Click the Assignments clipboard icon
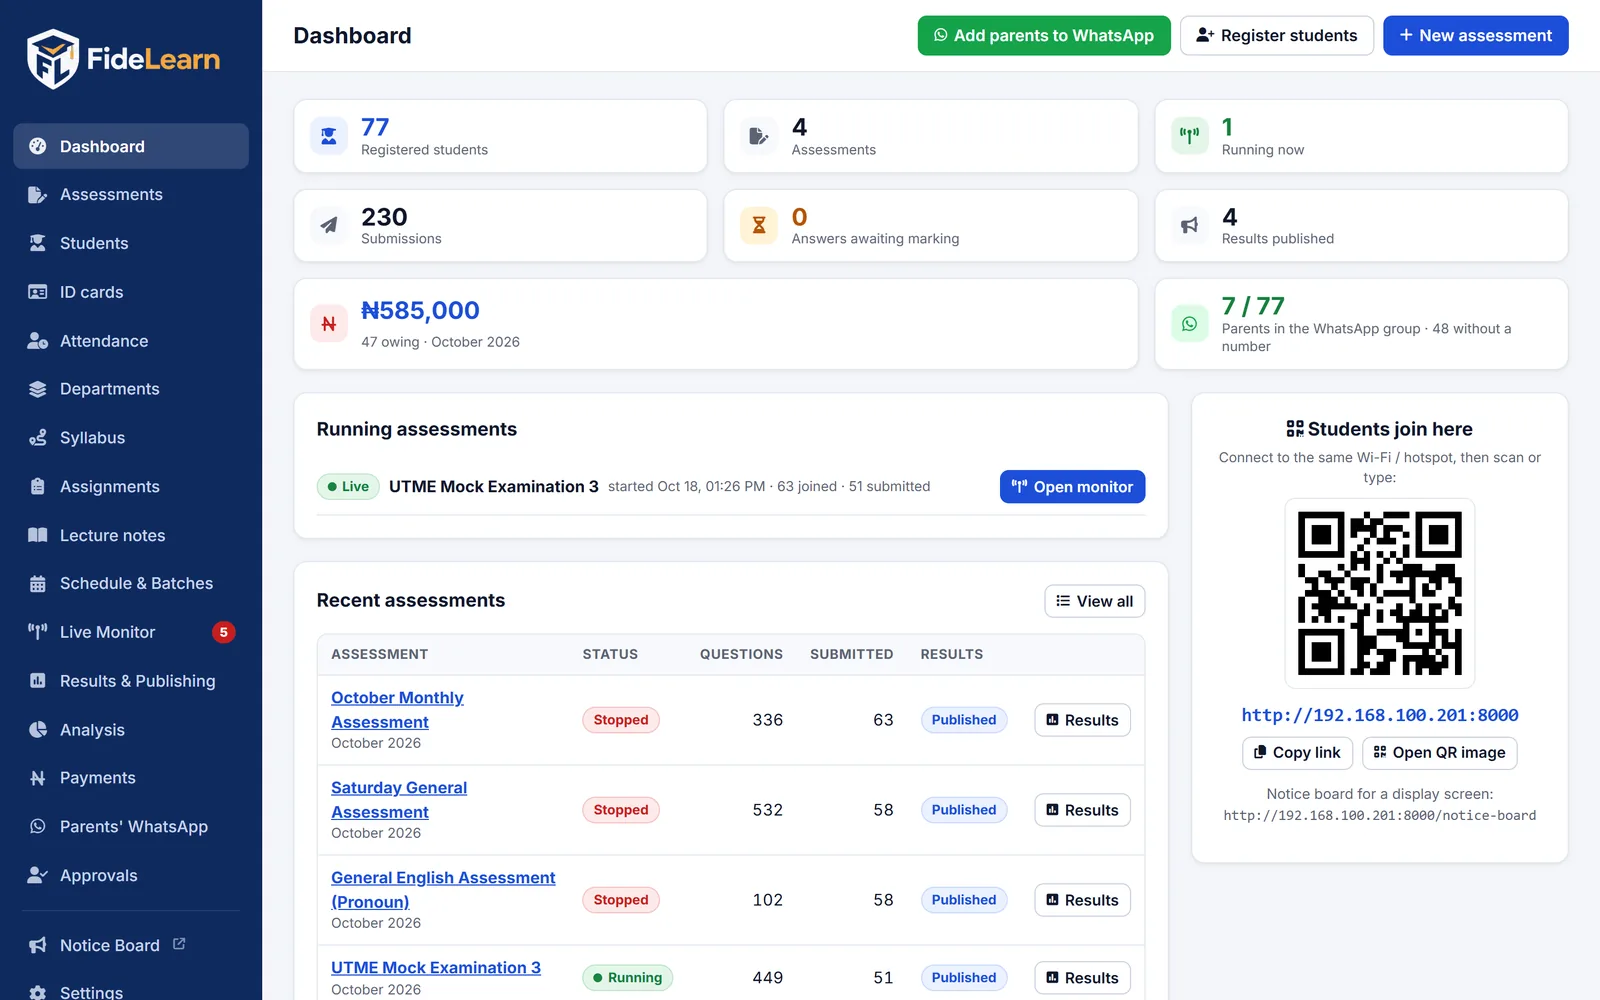1600x1000 pixels. tap(38, 487)
